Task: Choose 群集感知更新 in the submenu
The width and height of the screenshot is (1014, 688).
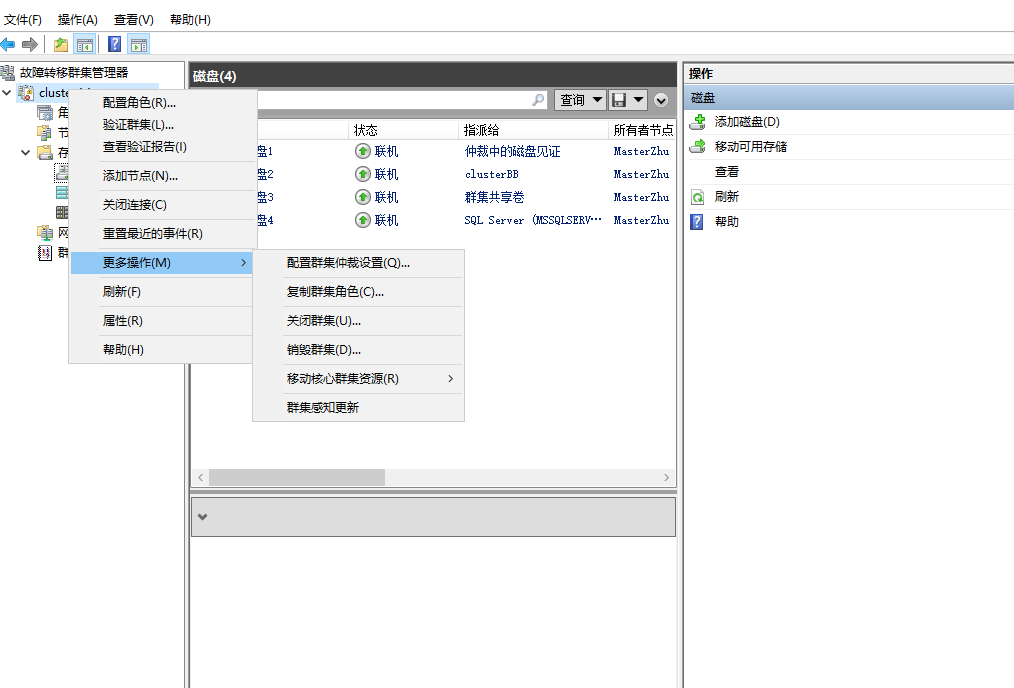Action: click(358, 407)
